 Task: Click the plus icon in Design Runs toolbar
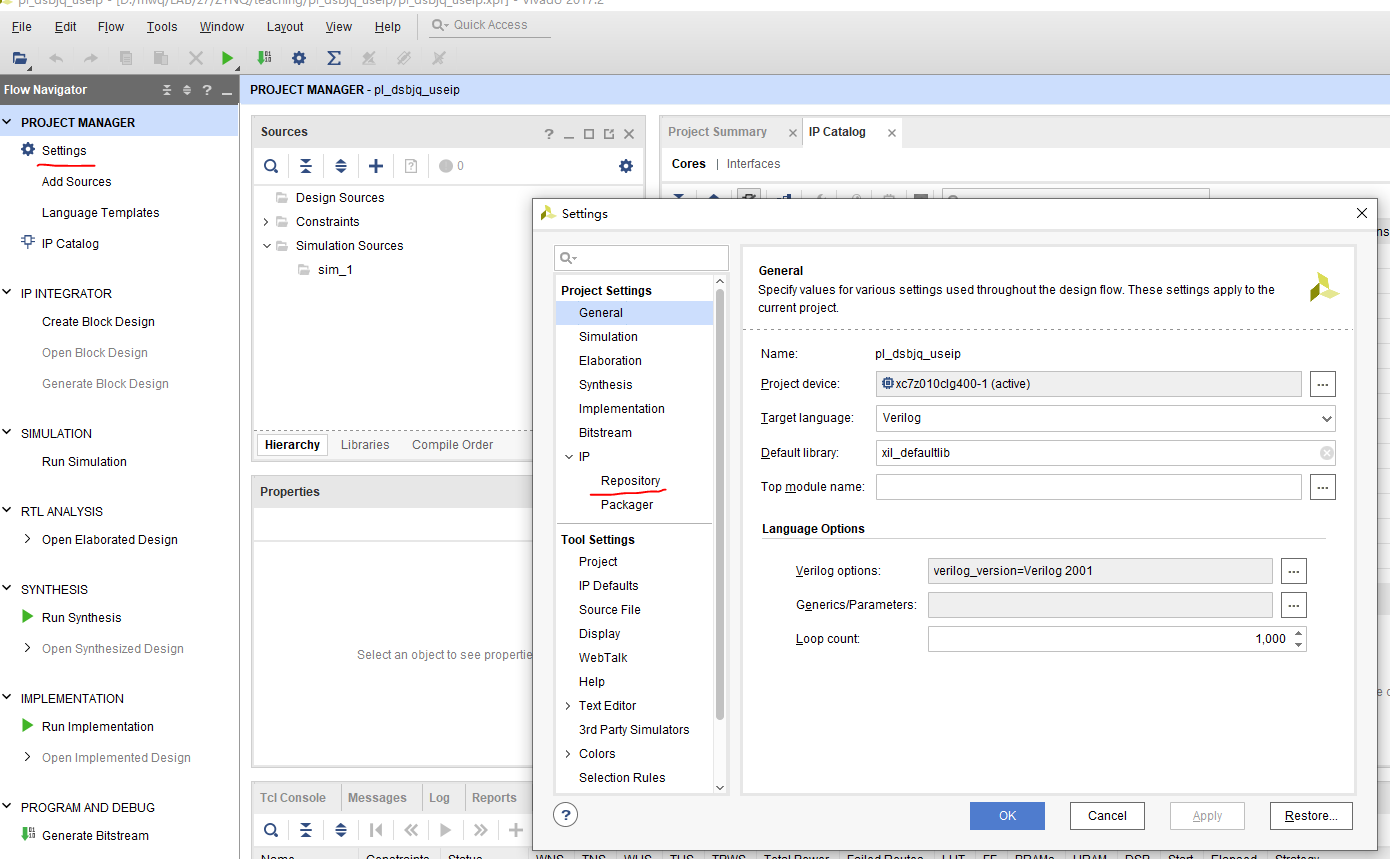pyautogui.click(x=516, y=830)
